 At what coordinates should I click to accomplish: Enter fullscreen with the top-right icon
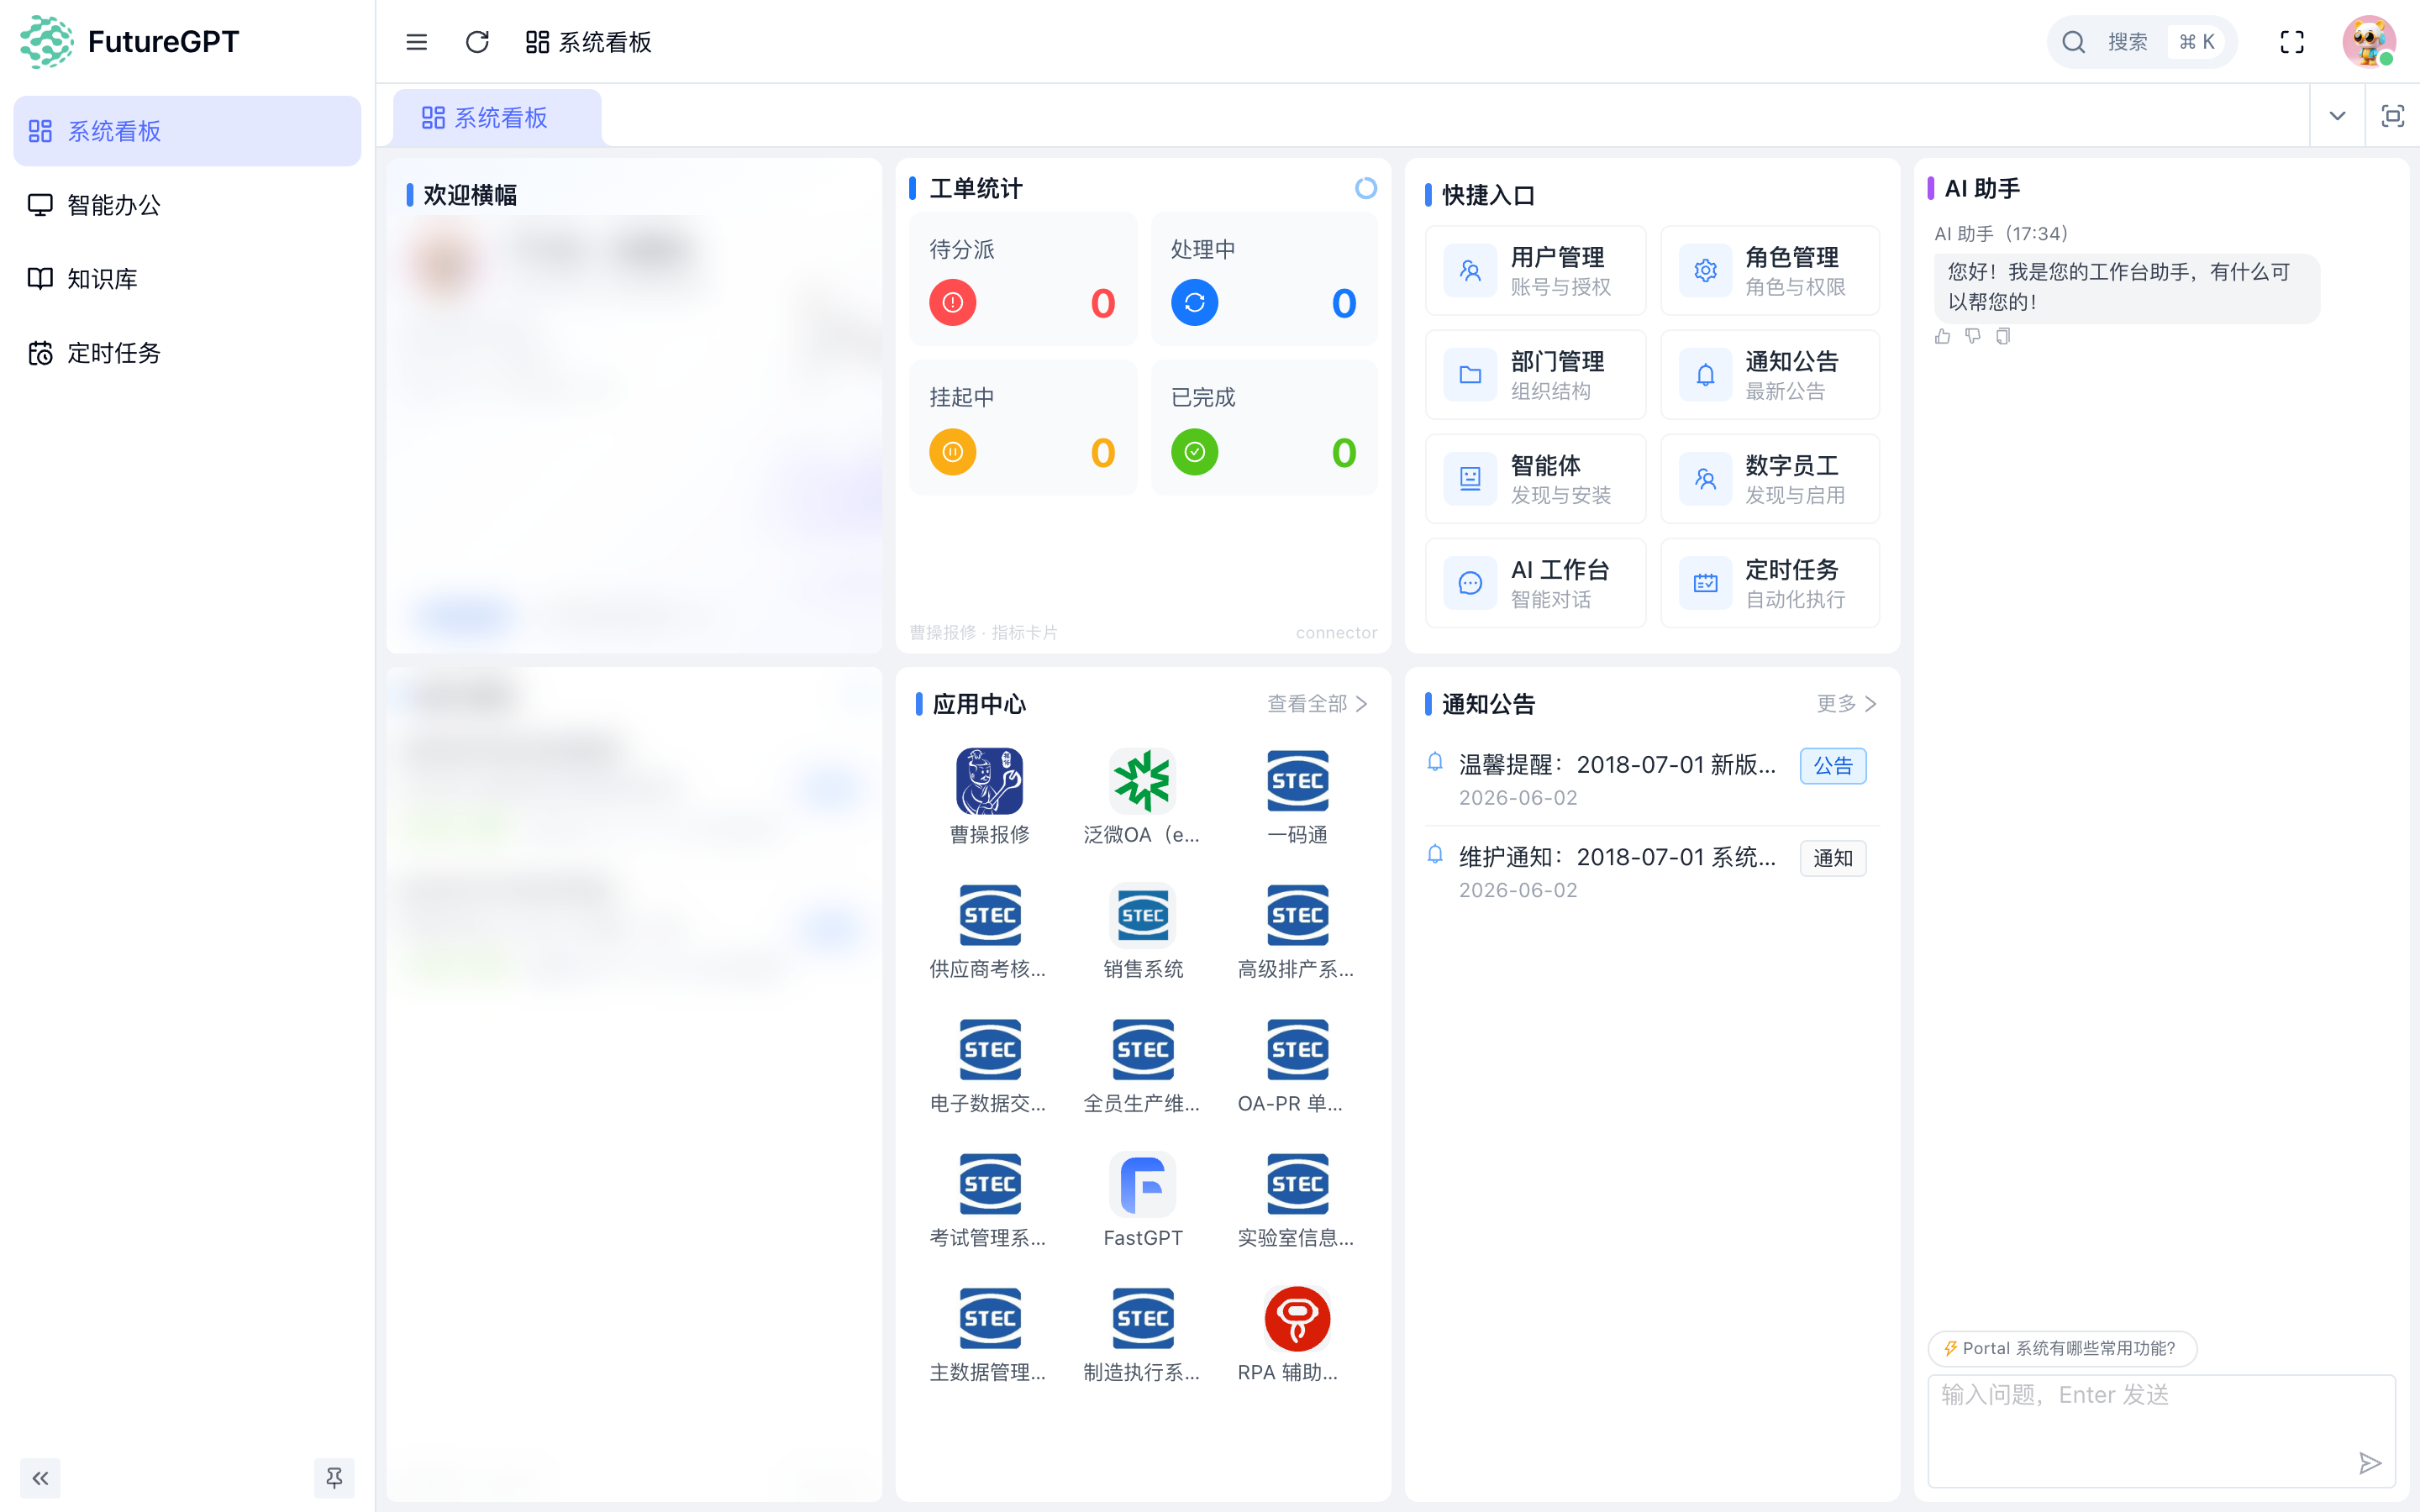coord(2292,42)
